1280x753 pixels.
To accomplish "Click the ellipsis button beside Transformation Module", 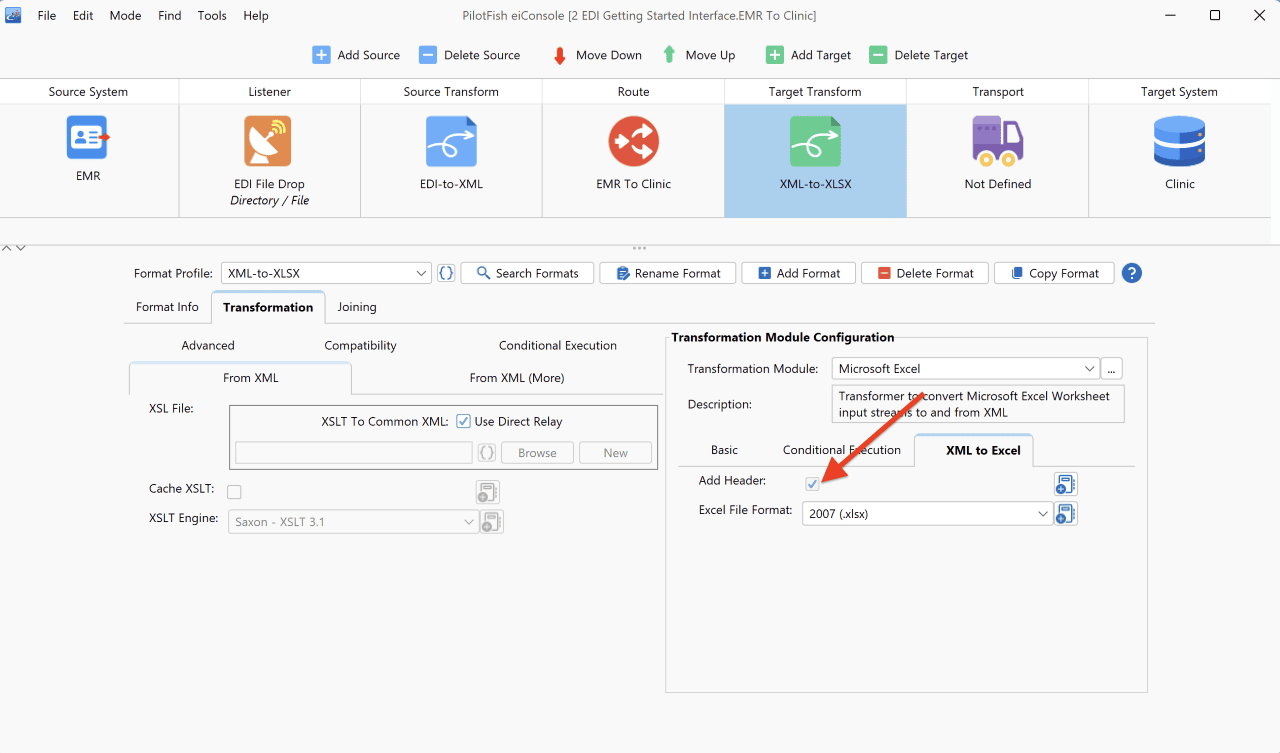I will coord(1111,369).
